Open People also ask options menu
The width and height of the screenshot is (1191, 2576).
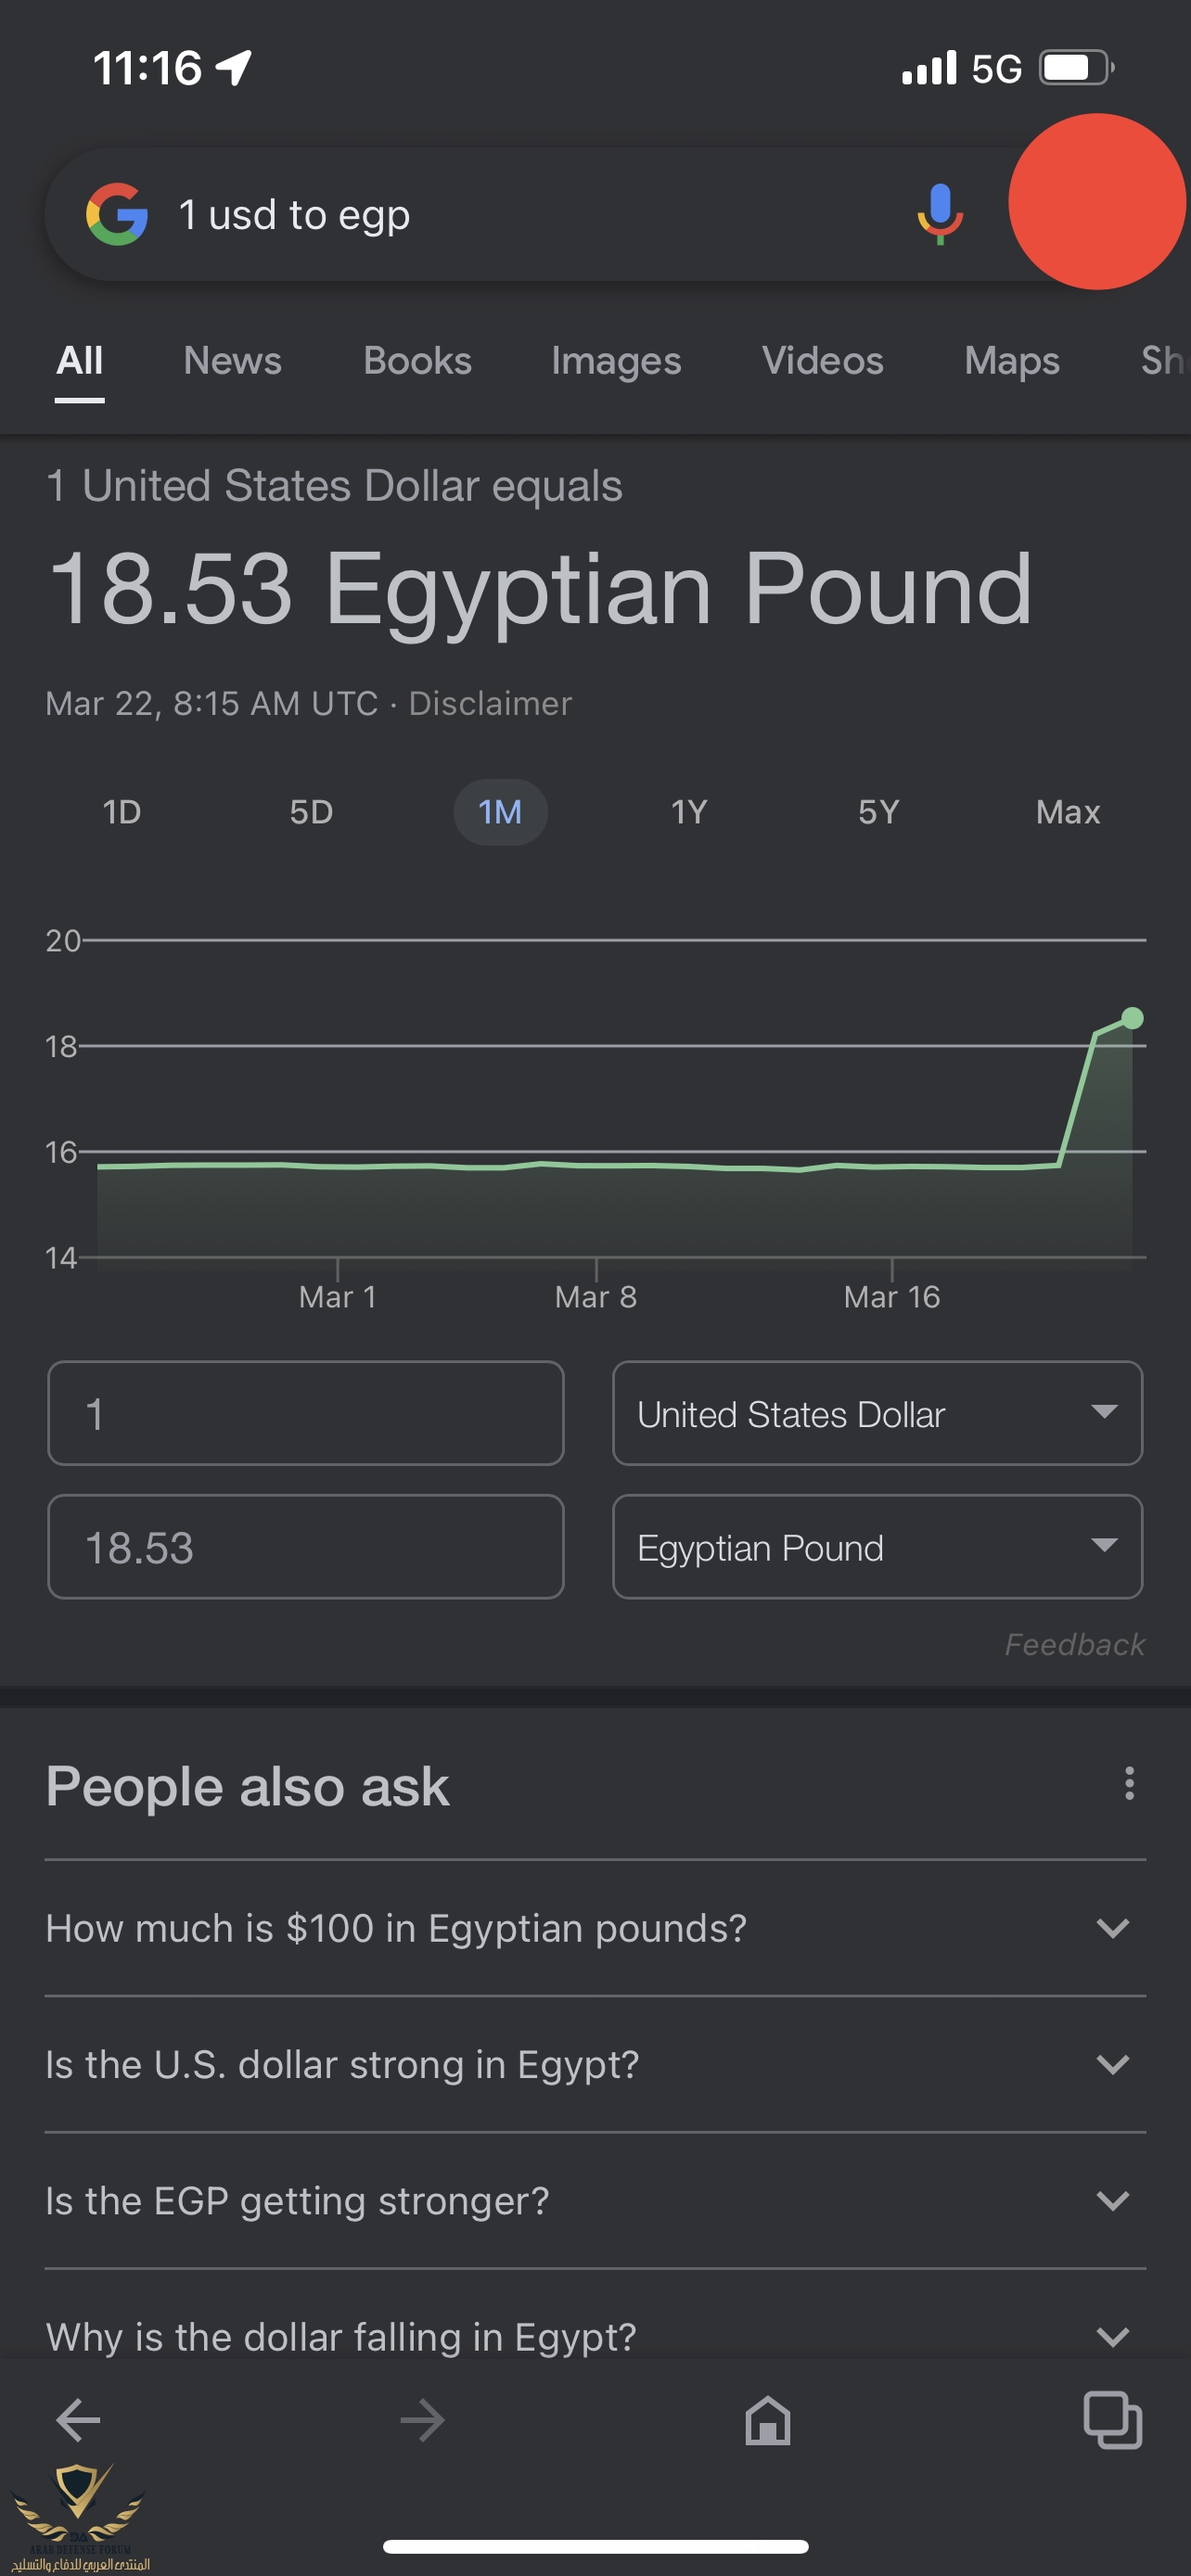click(1129, 1783)
